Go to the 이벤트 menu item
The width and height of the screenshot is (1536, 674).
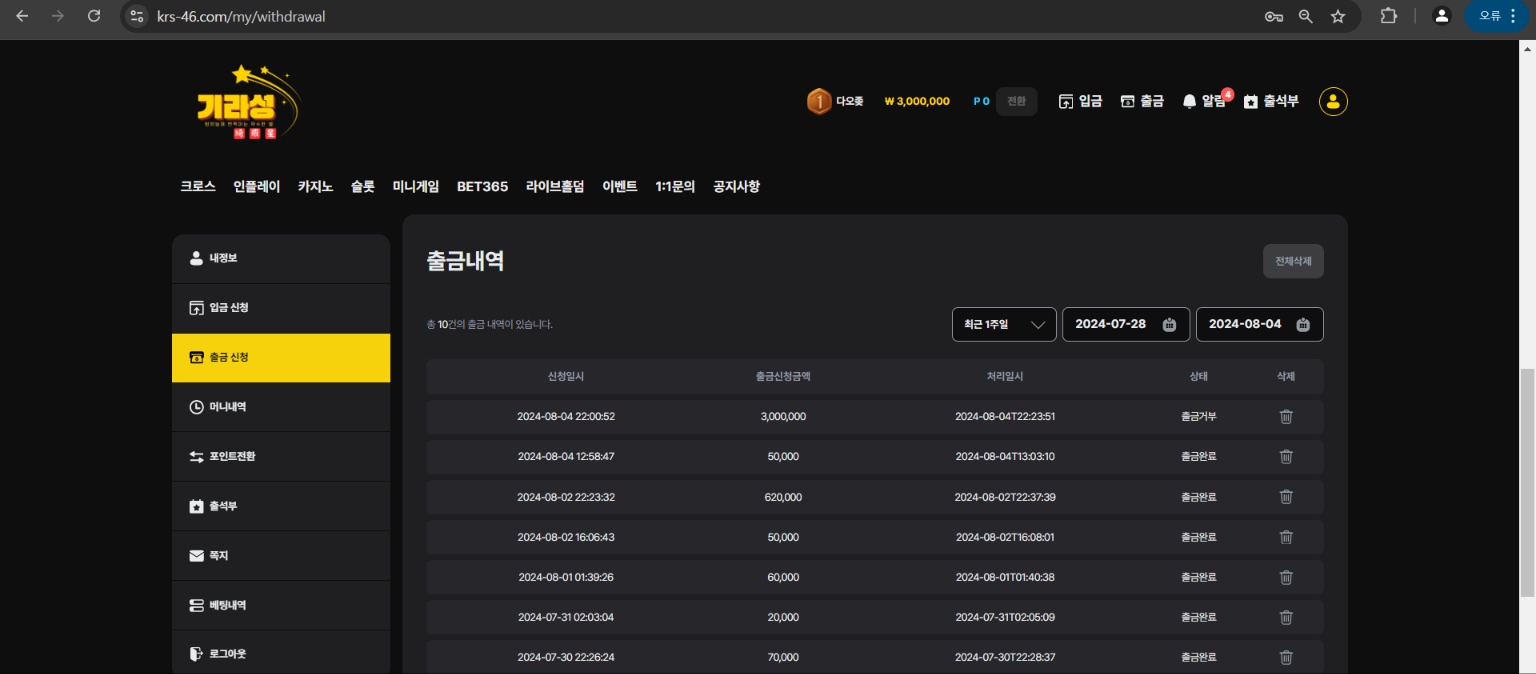[619, 187]
